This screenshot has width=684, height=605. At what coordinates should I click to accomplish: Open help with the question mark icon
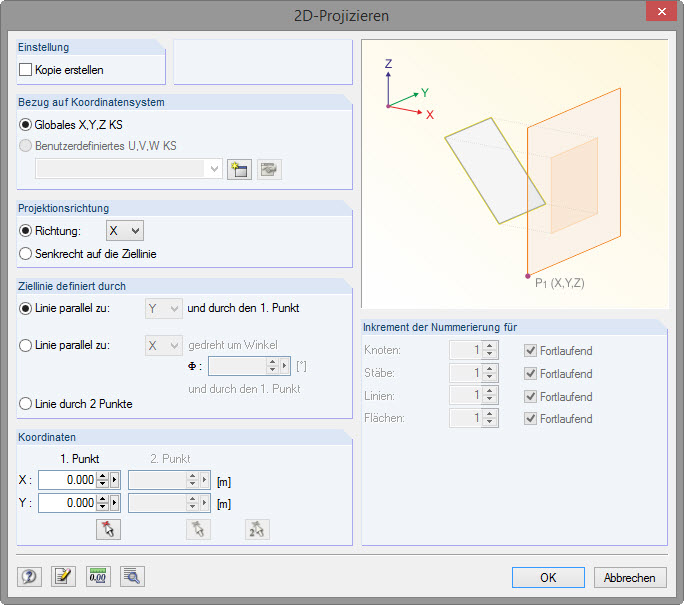click(29, 577)
